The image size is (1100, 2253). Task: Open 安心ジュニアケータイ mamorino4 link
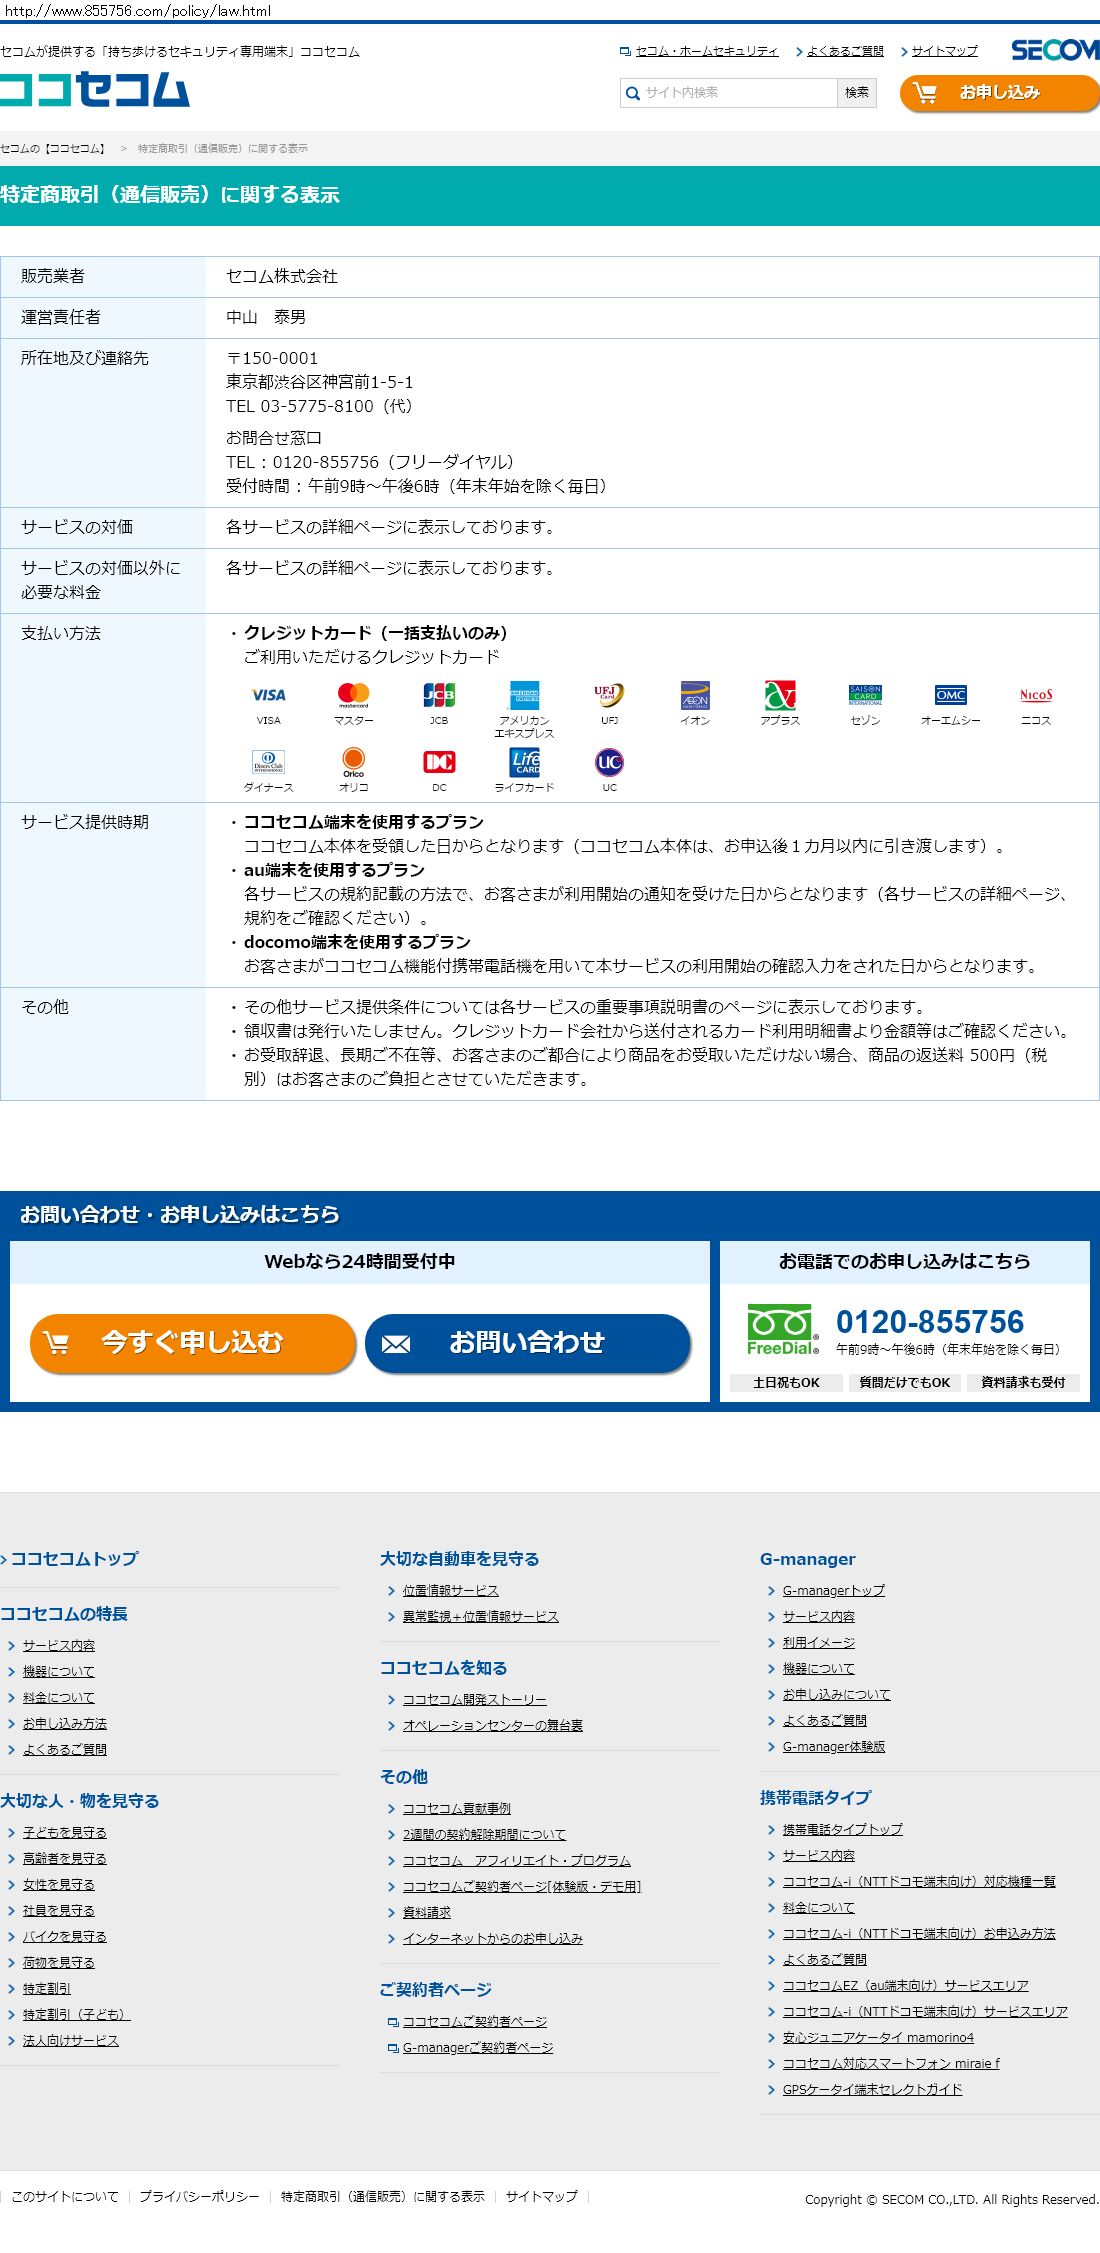[878, 2037]
